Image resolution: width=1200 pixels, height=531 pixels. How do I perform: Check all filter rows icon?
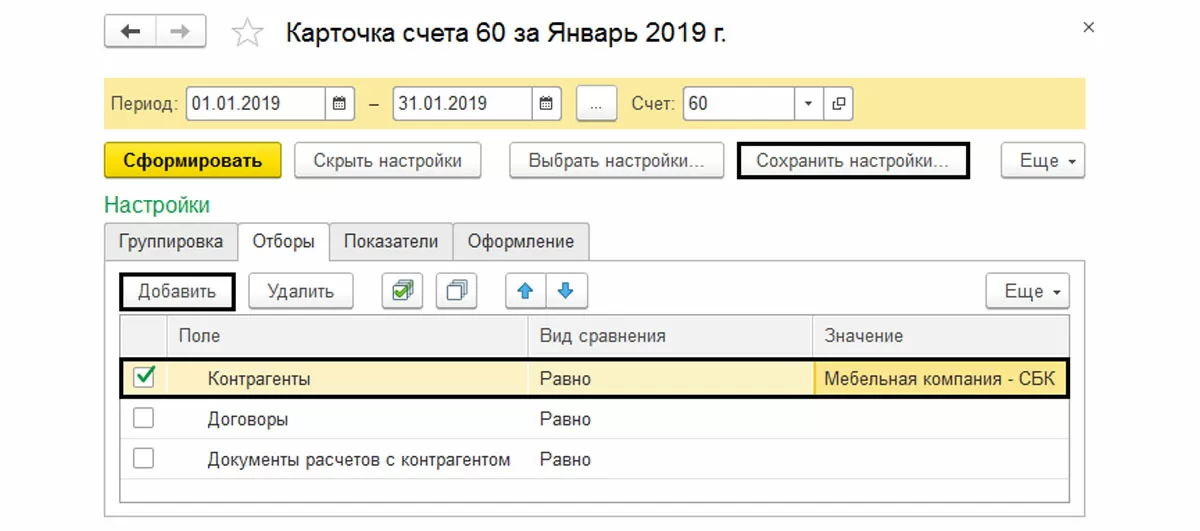tap(402, 291)
